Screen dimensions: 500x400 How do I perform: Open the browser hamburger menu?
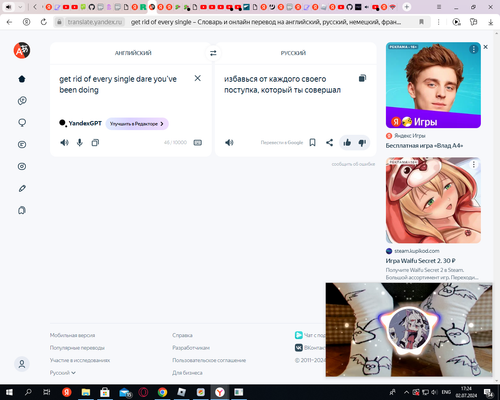tap(439, 7)
